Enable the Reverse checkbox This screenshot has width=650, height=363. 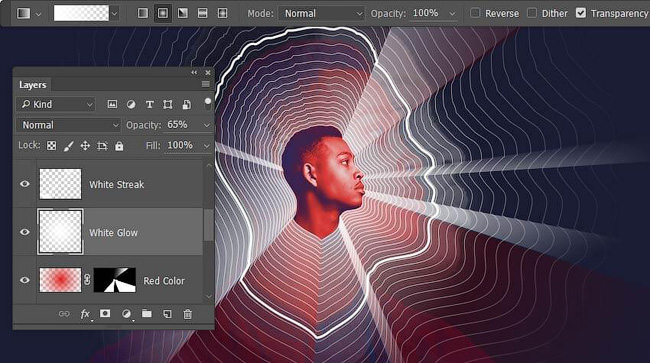pyautogui.click(x=475, y=13)
